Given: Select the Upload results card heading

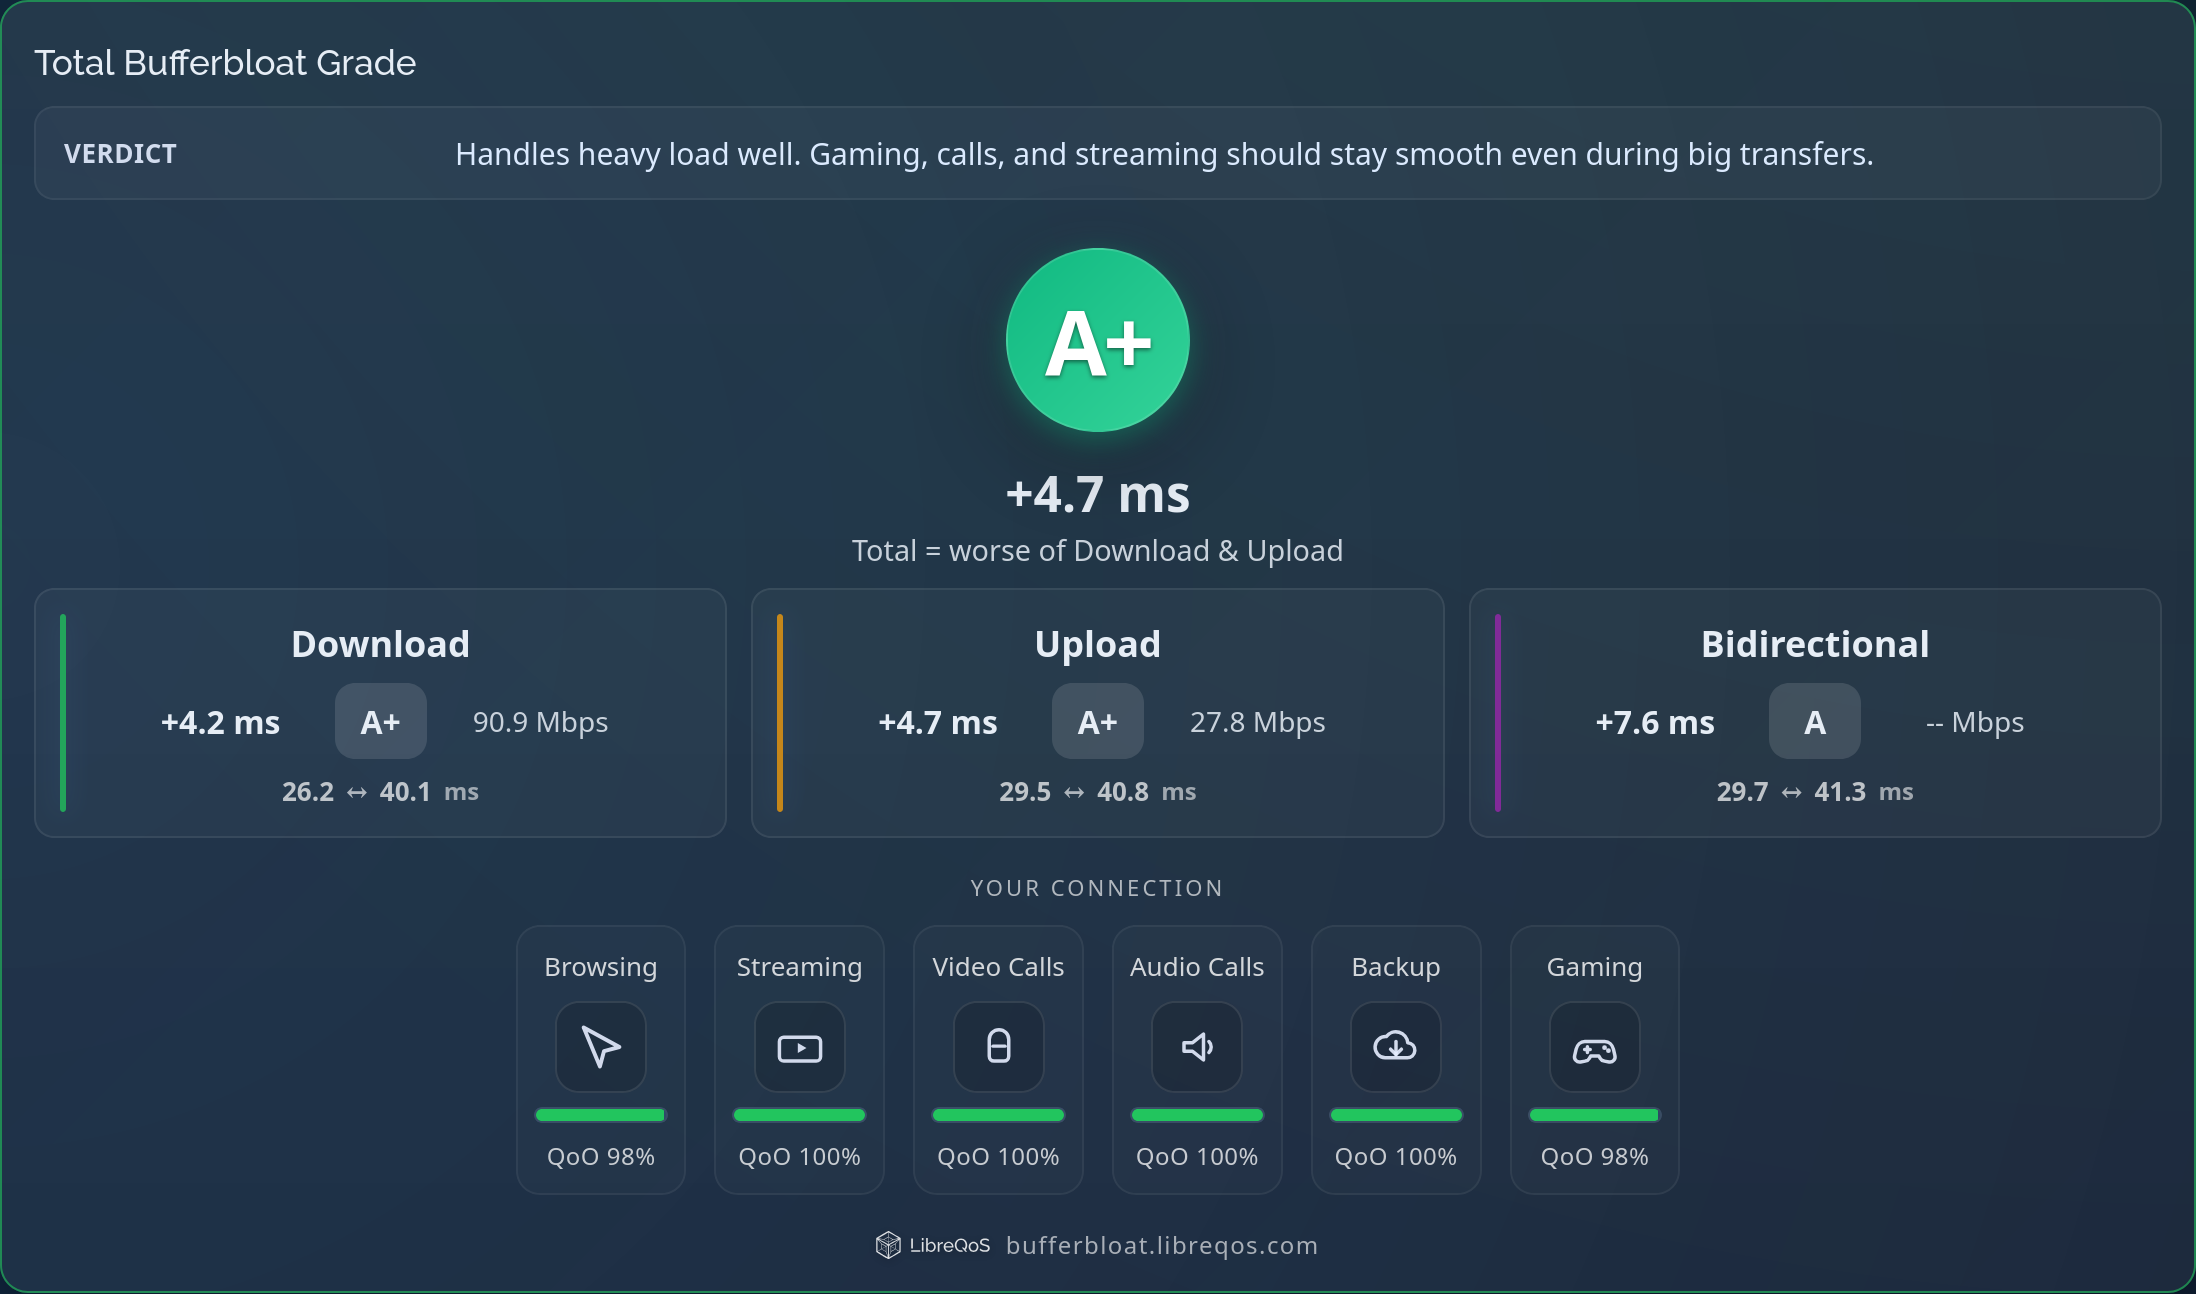Looking at the screenshot, I should [1097, 644].
